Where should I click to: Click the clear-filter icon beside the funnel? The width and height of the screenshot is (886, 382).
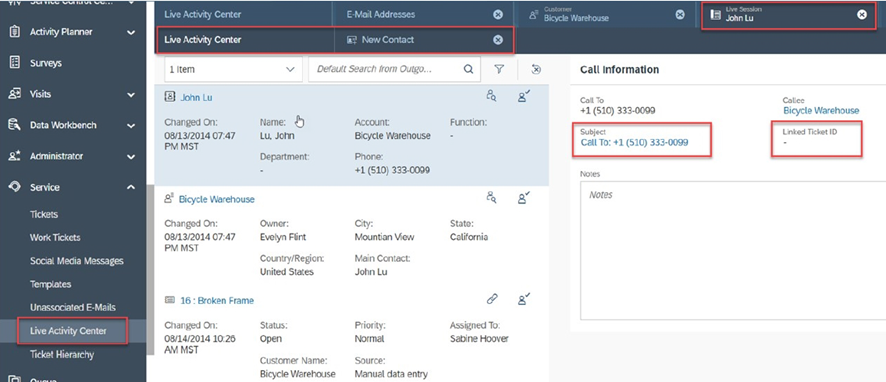click(x=536, y=69)
